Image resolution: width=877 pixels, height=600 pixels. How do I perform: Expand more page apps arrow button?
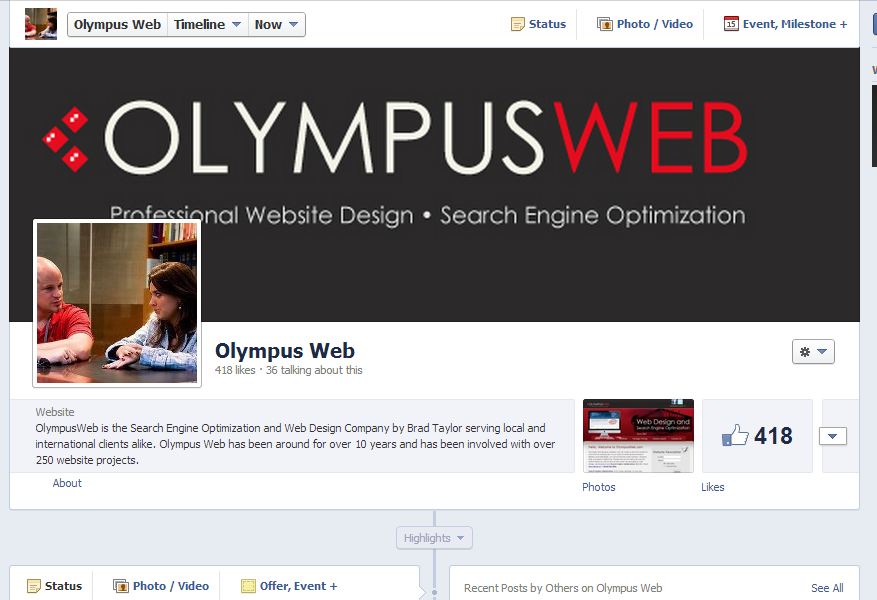coord(832,436)
